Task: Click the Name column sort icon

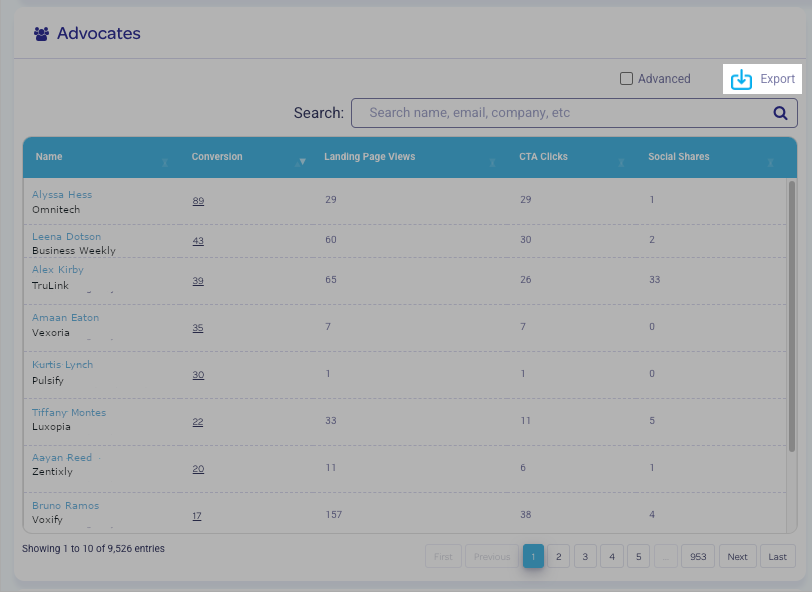Action: [165, 162]
